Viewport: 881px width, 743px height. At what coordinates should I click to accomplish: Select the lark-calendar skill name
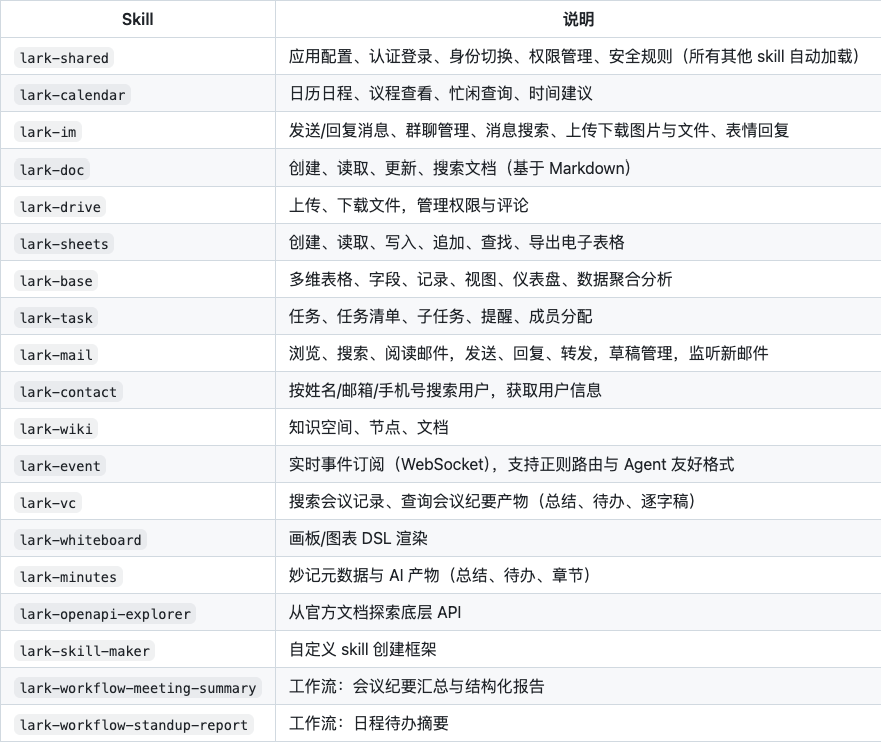72,94
